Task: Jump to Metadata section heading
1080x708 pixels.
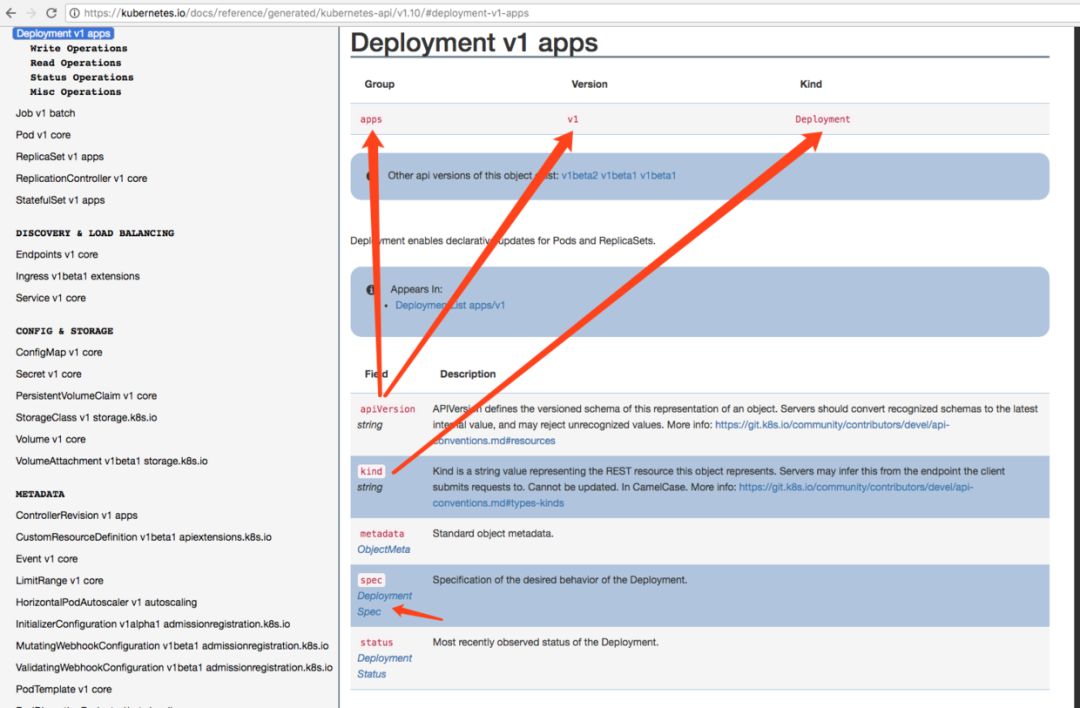Action: point(40,494)
